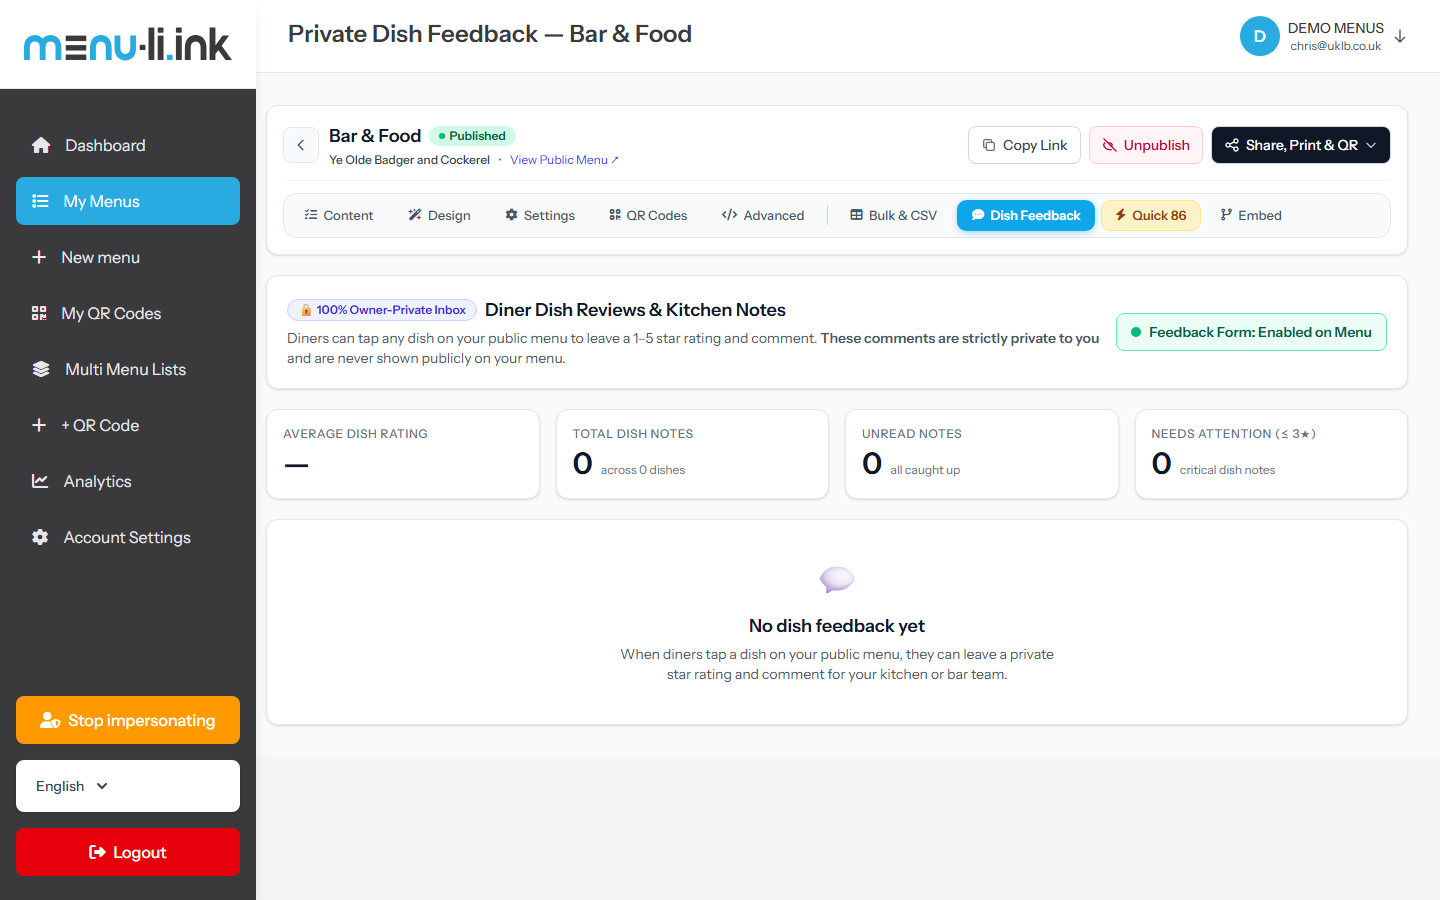
Task: Click the Published status badge
Action: click(472, 136)
